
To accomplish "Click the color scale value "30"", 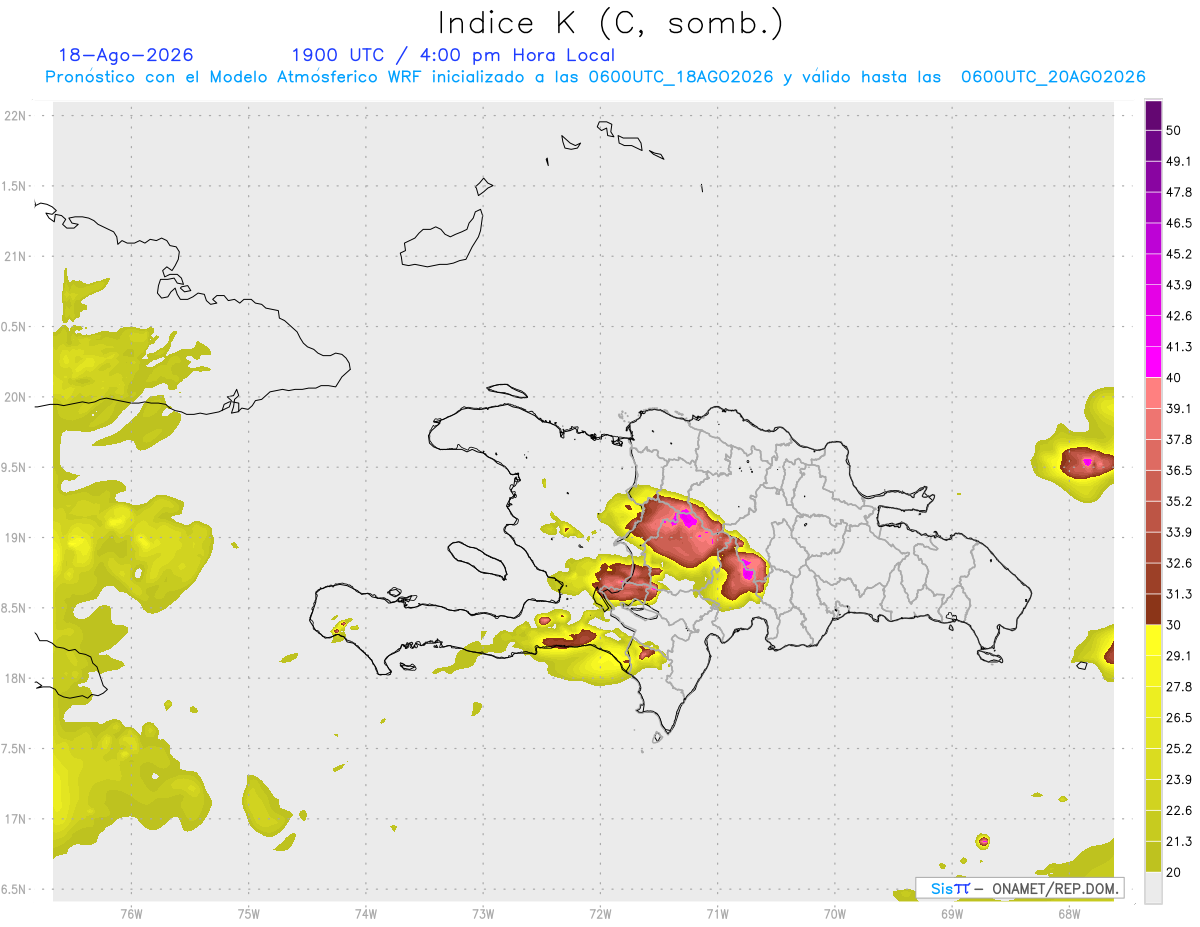I will pyautogui.click(x=1174, y=625).
